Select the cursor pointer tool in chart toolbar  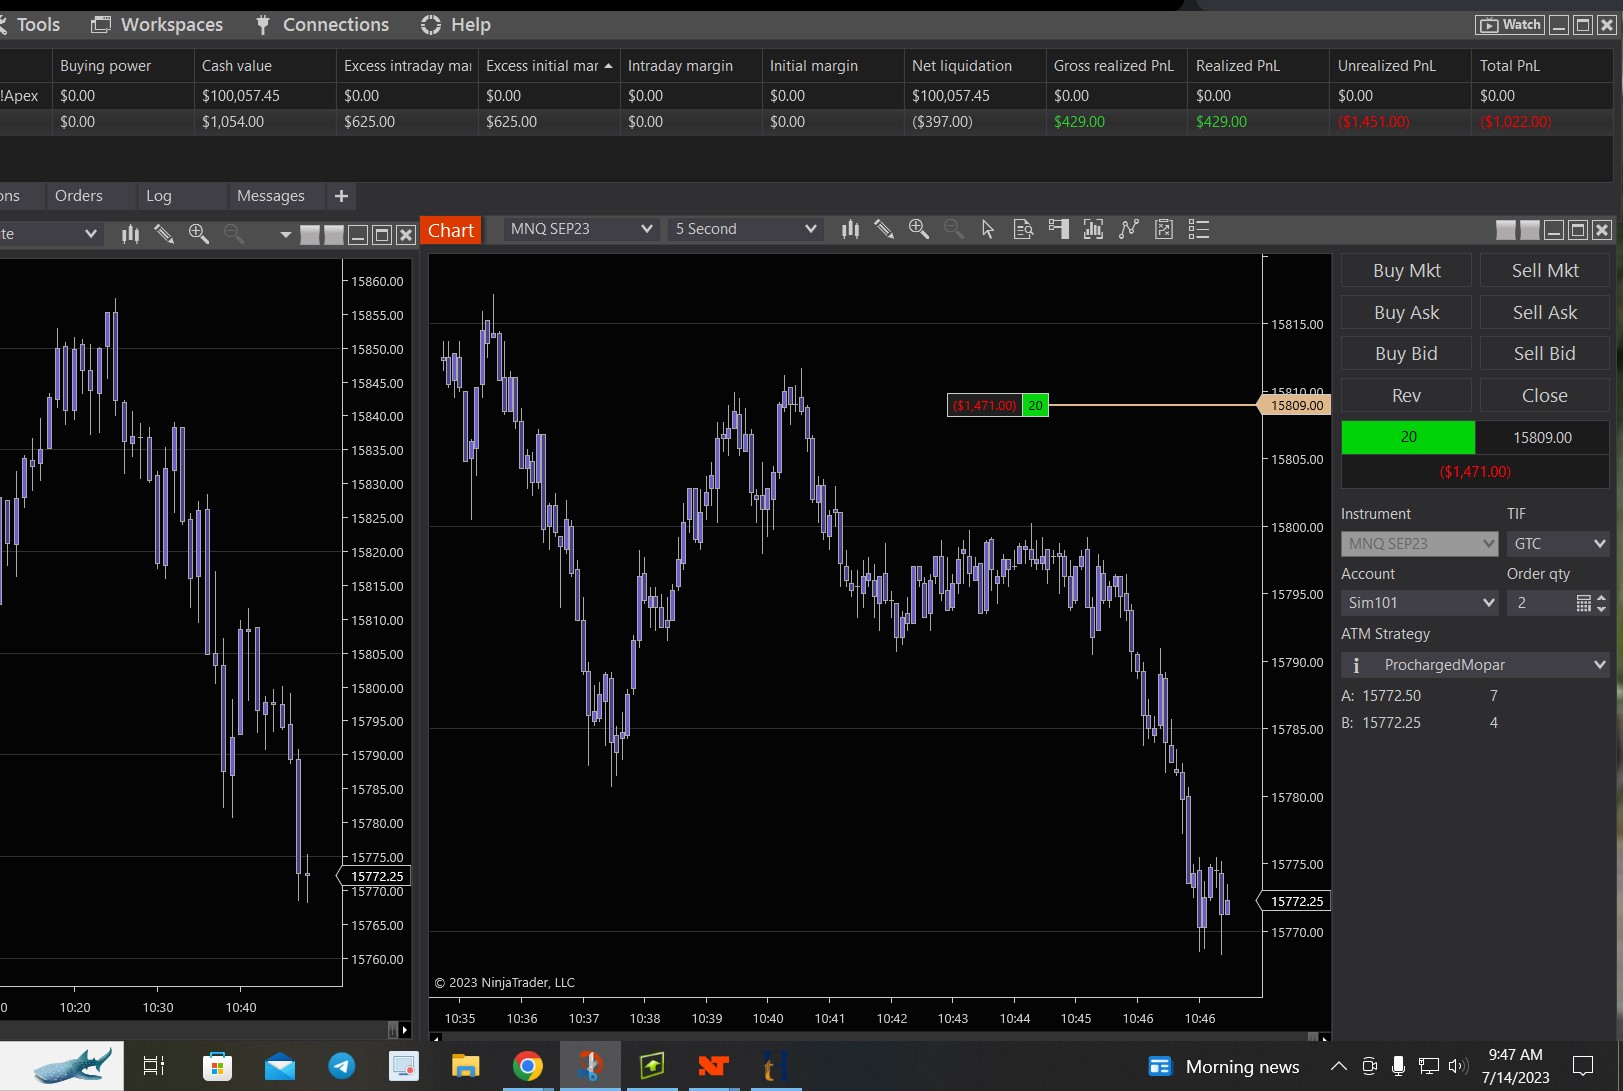988,230
